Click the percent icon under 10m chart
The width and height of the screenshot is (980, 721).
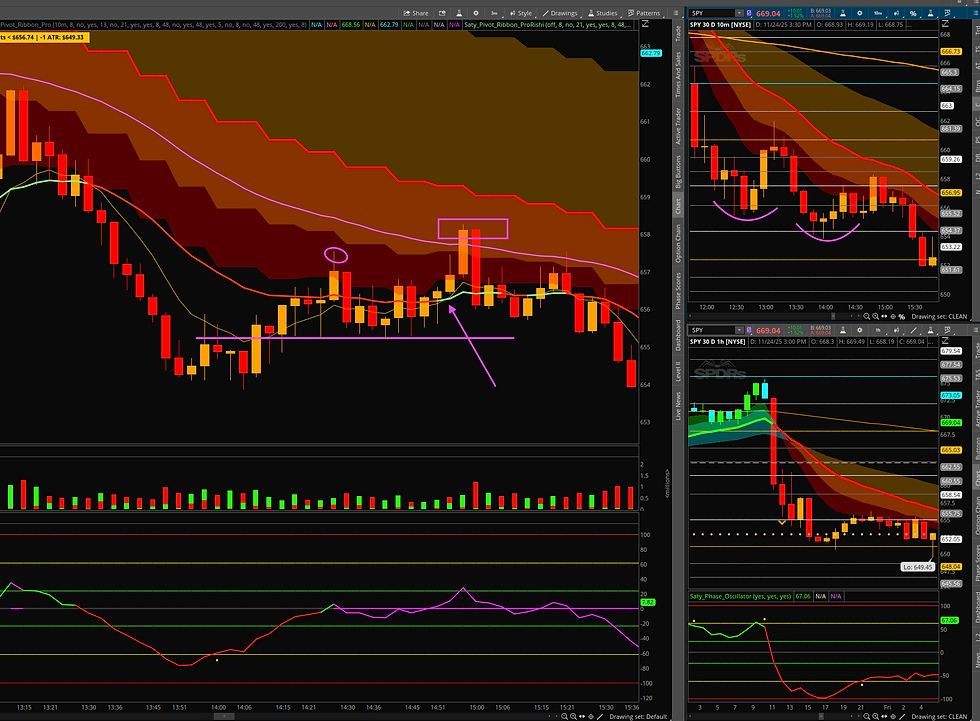pos(902,317)
